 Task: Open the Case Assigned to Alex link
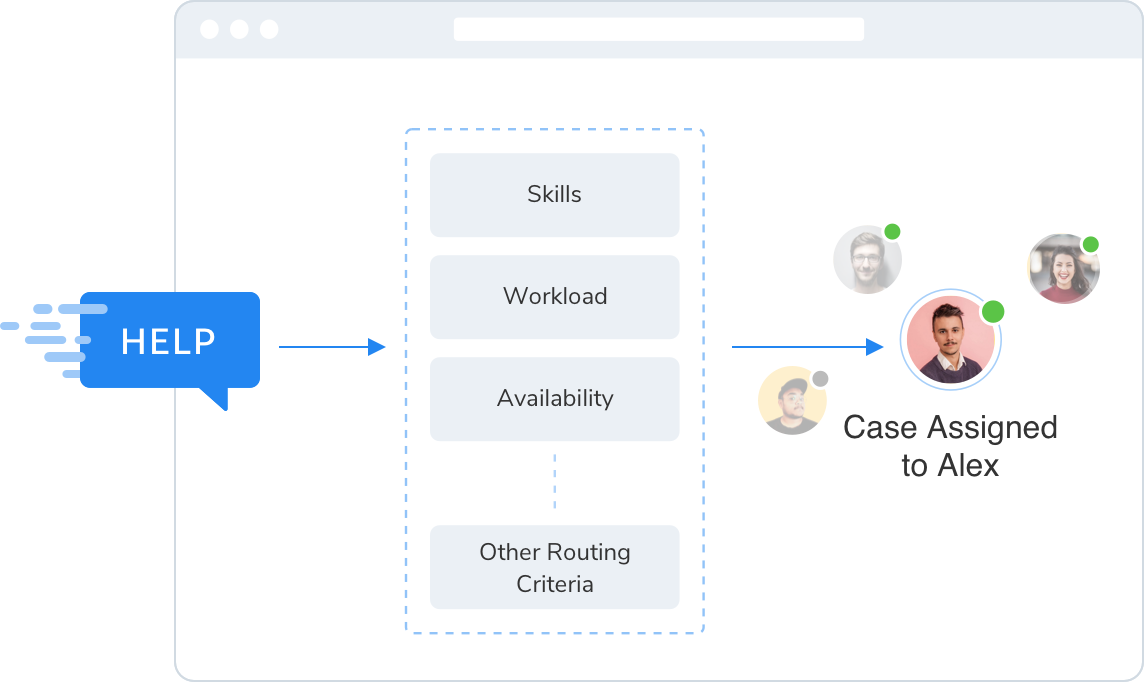tap(951, 445)
